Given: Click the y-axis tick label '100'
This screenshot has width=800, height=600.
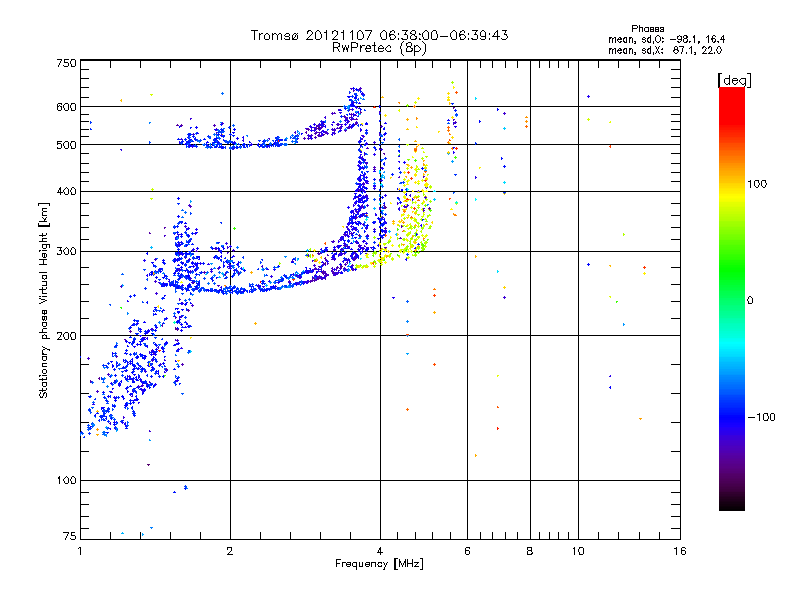Looking at the screenshot, I should pos(66,480).
